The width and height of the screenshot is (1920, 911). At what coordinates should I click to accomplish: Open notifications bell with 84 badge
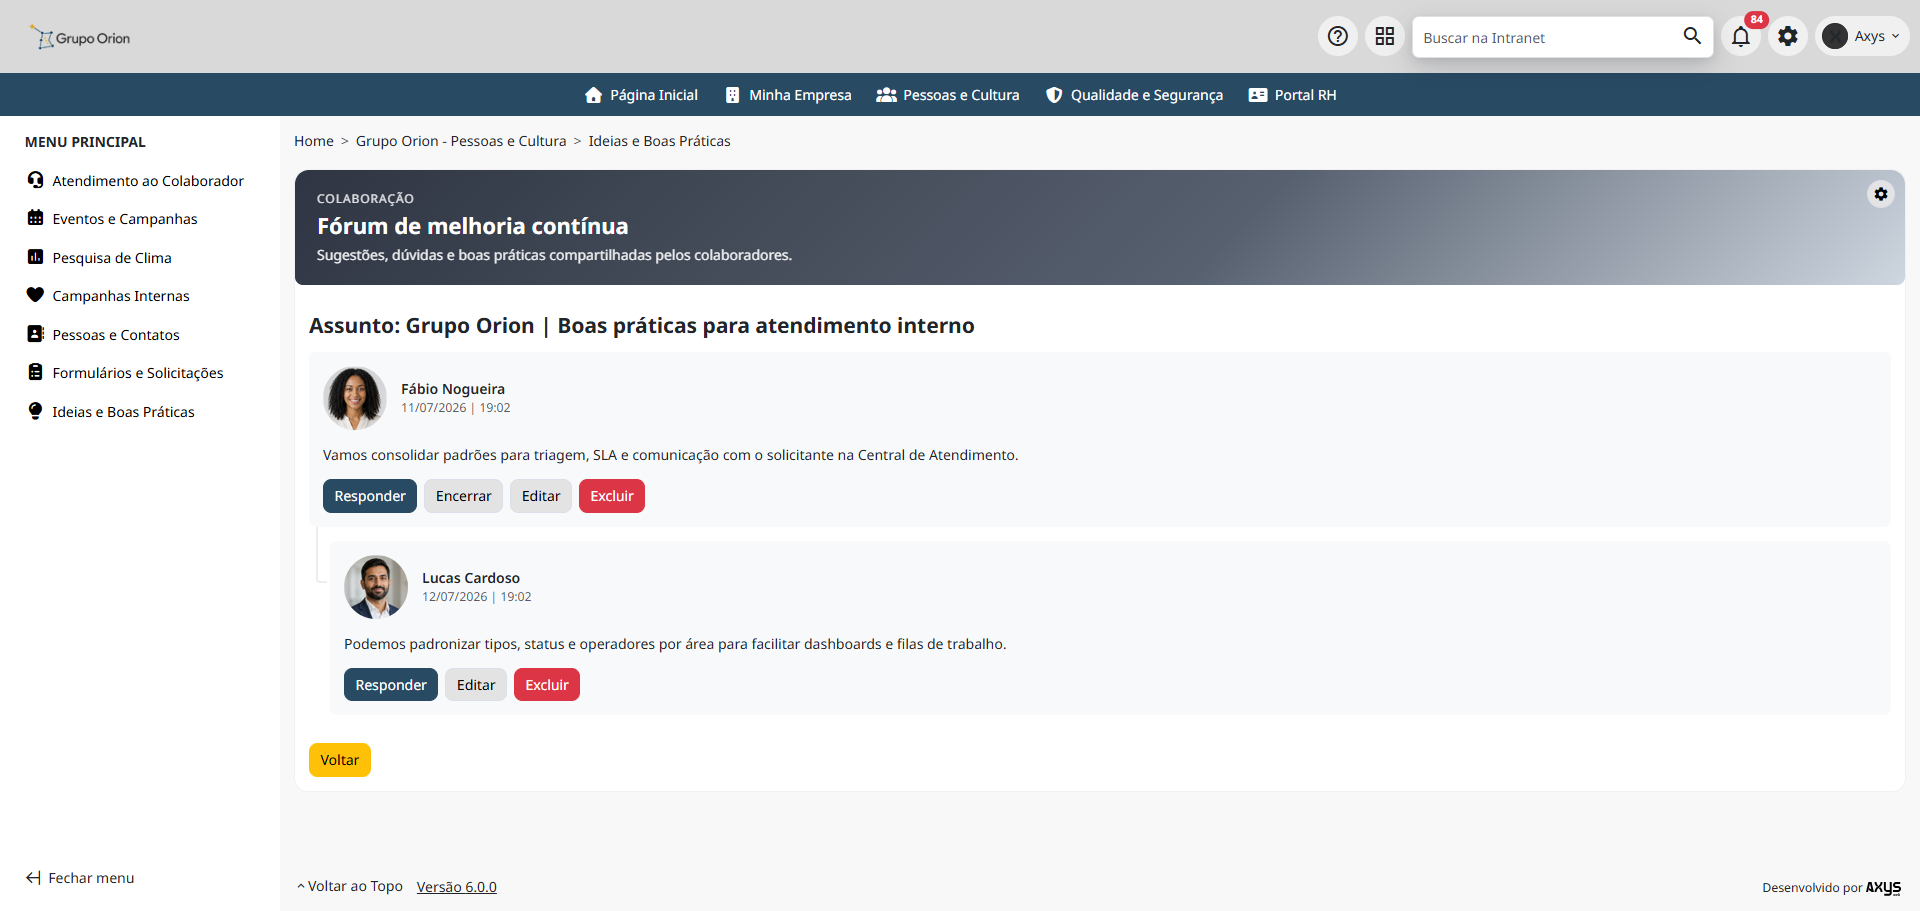(x=1741, y=37)
